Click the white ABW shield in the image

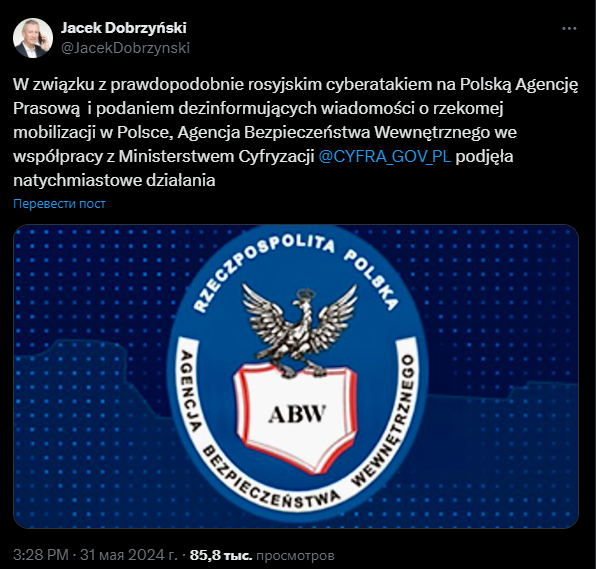[295, 417]
